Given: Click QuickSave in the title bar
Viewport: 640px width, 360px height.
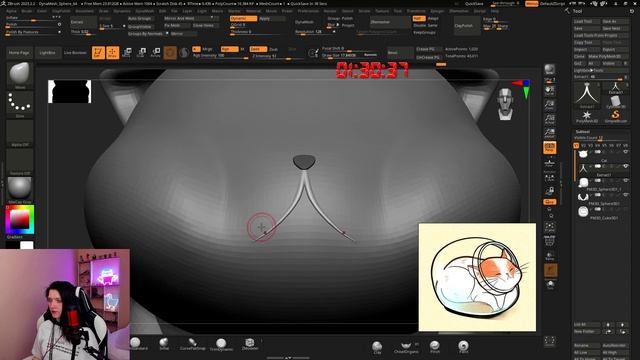Looking at the screenshot, I should (x=474, y=4).
